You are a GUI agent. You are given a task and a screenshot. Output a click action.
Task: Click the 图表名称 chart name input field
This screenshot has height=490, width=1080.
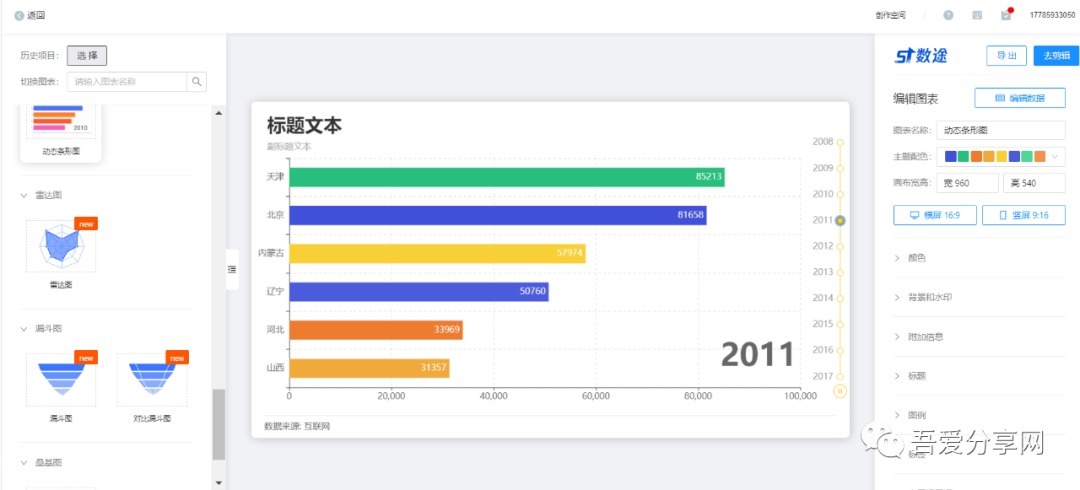tap(1001, 130)
